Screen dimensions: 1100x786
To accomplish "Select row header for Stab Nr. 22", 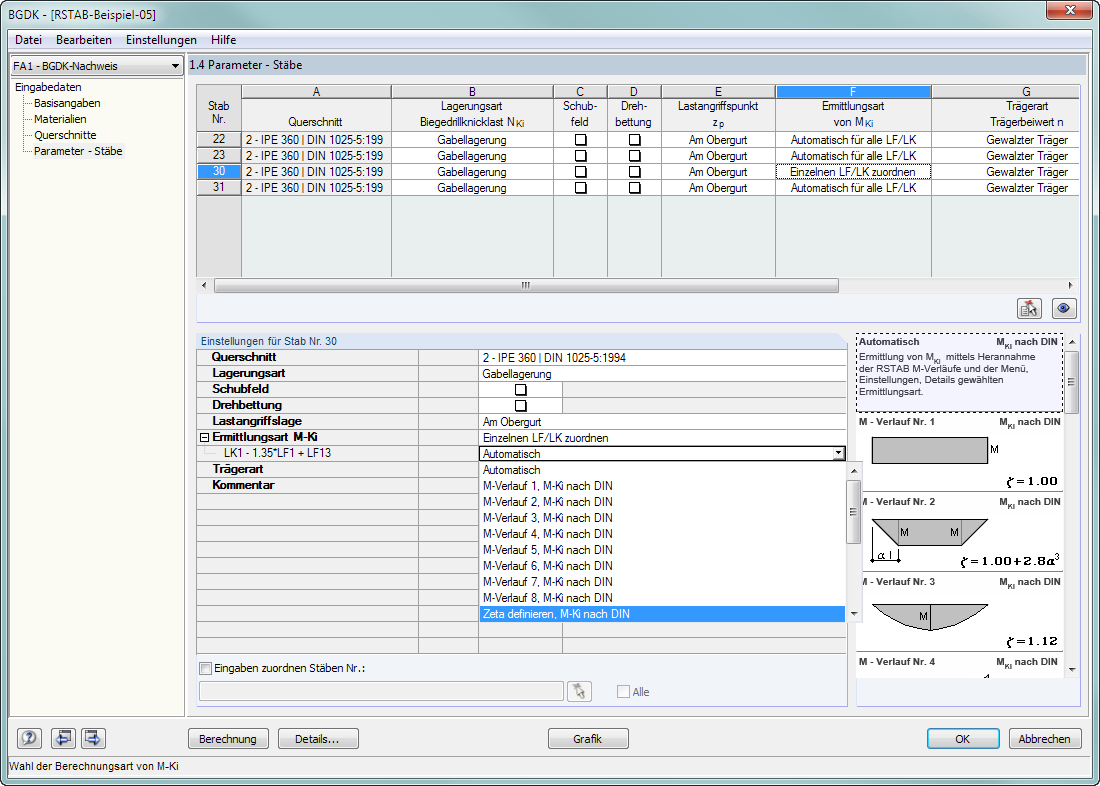I will point(219,140).
